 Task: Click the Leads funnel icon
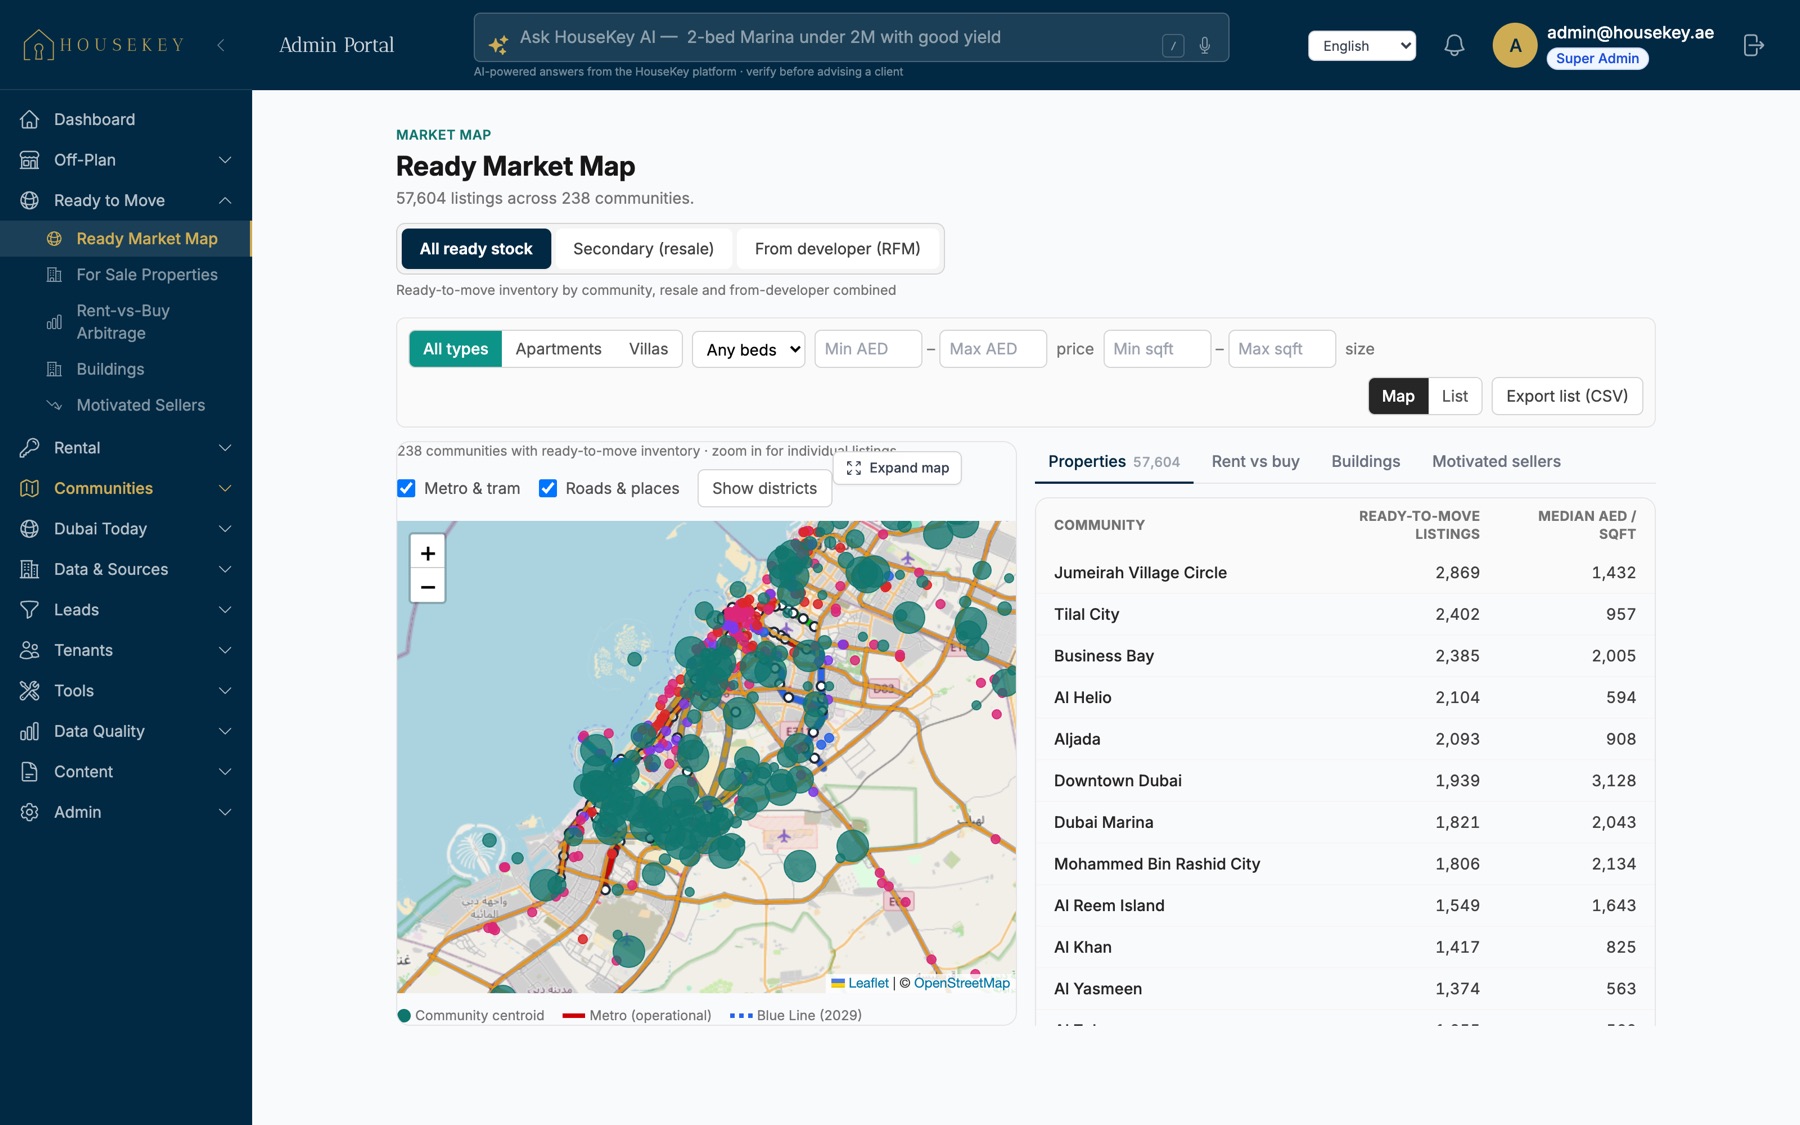click(x=30, y=609)
